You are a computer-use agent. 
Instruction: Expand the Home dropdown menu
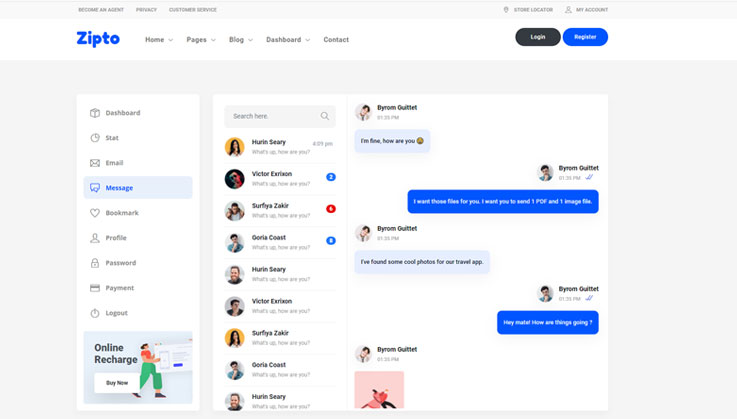(x=158, y=40)
